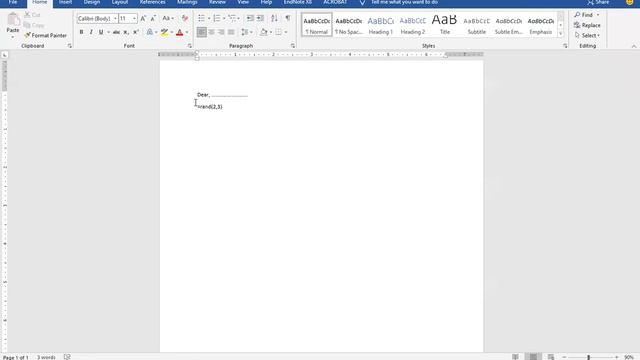Click the Paste button
This screenshot has width=640, height=360.
(13, 24)
